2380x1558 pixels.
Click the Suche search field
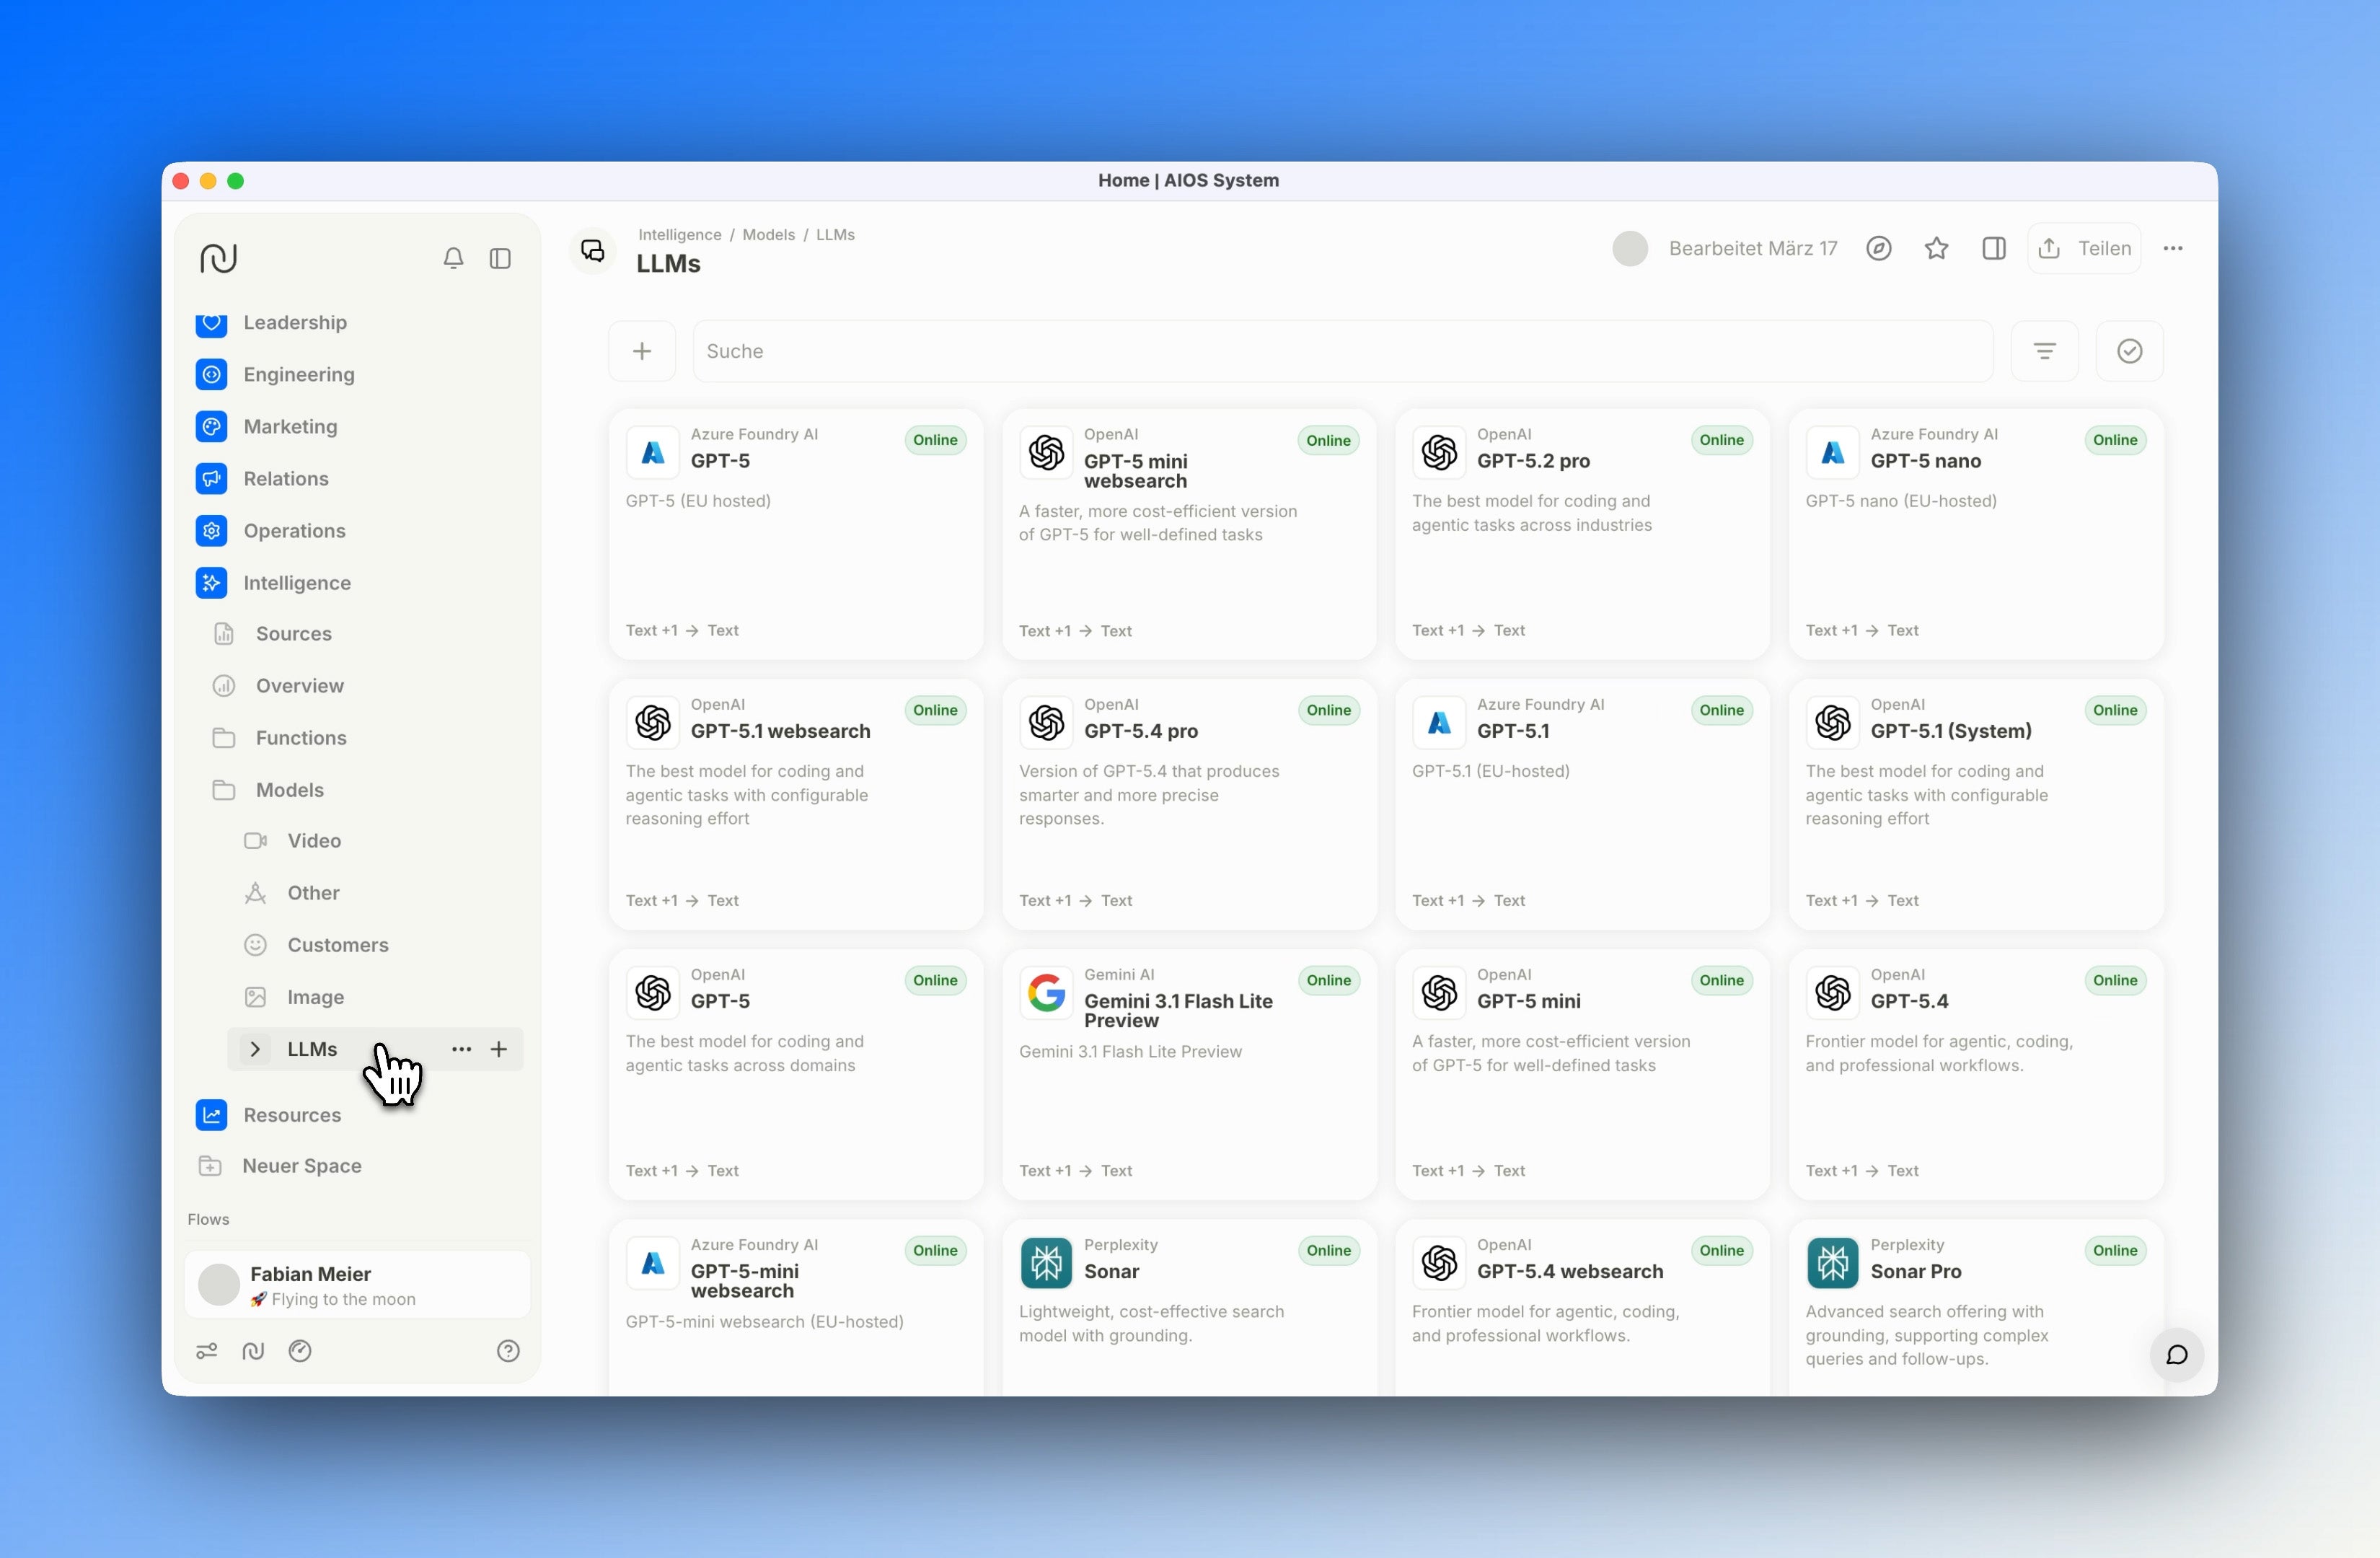[1342, 351]
